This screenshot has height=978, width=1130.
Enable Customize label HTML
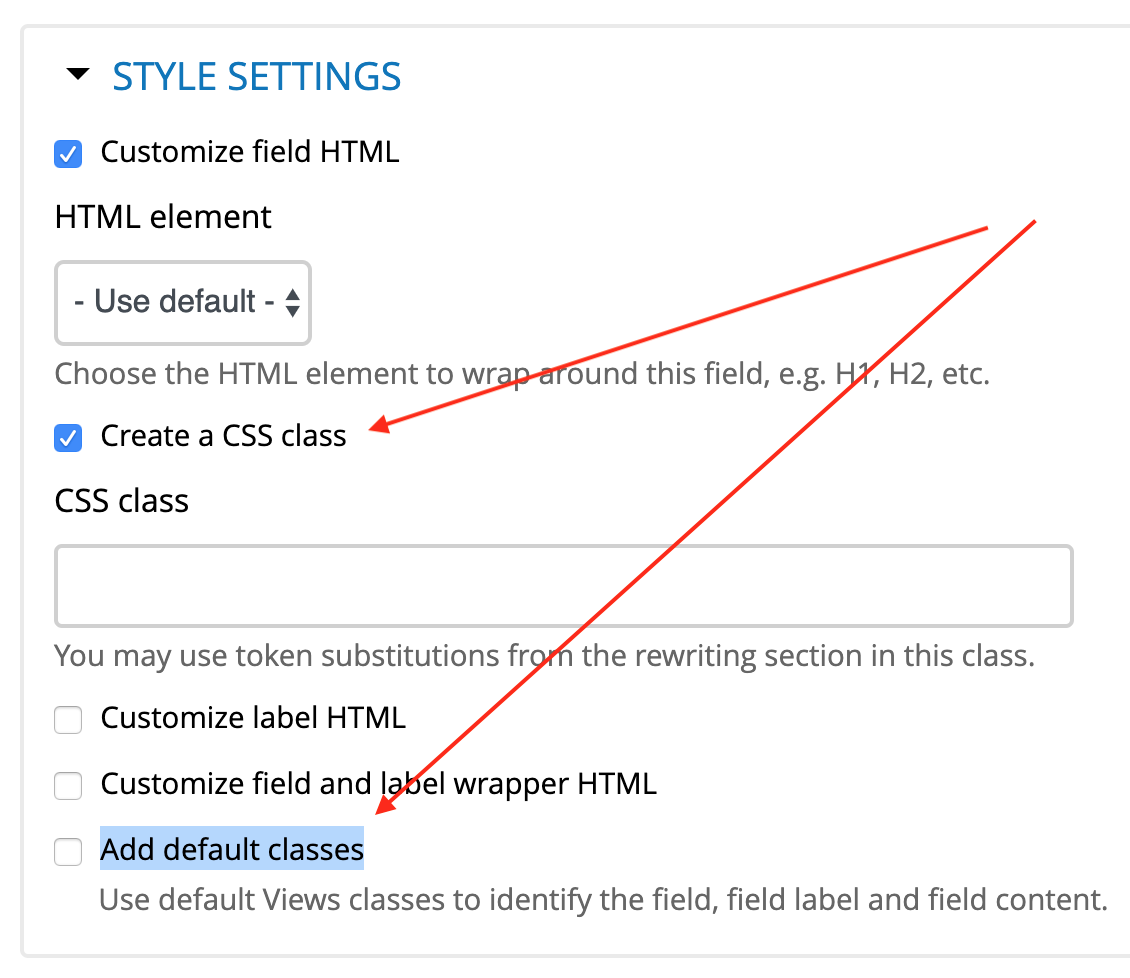coord(68,719)
